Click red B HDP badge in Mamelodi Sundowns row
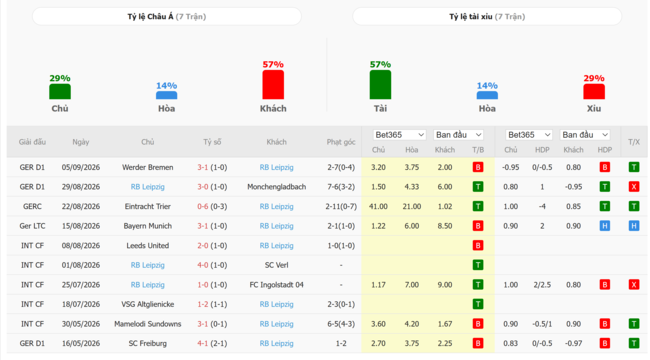The width and height of the screenshot is (650, 360). tap(605, 324)
